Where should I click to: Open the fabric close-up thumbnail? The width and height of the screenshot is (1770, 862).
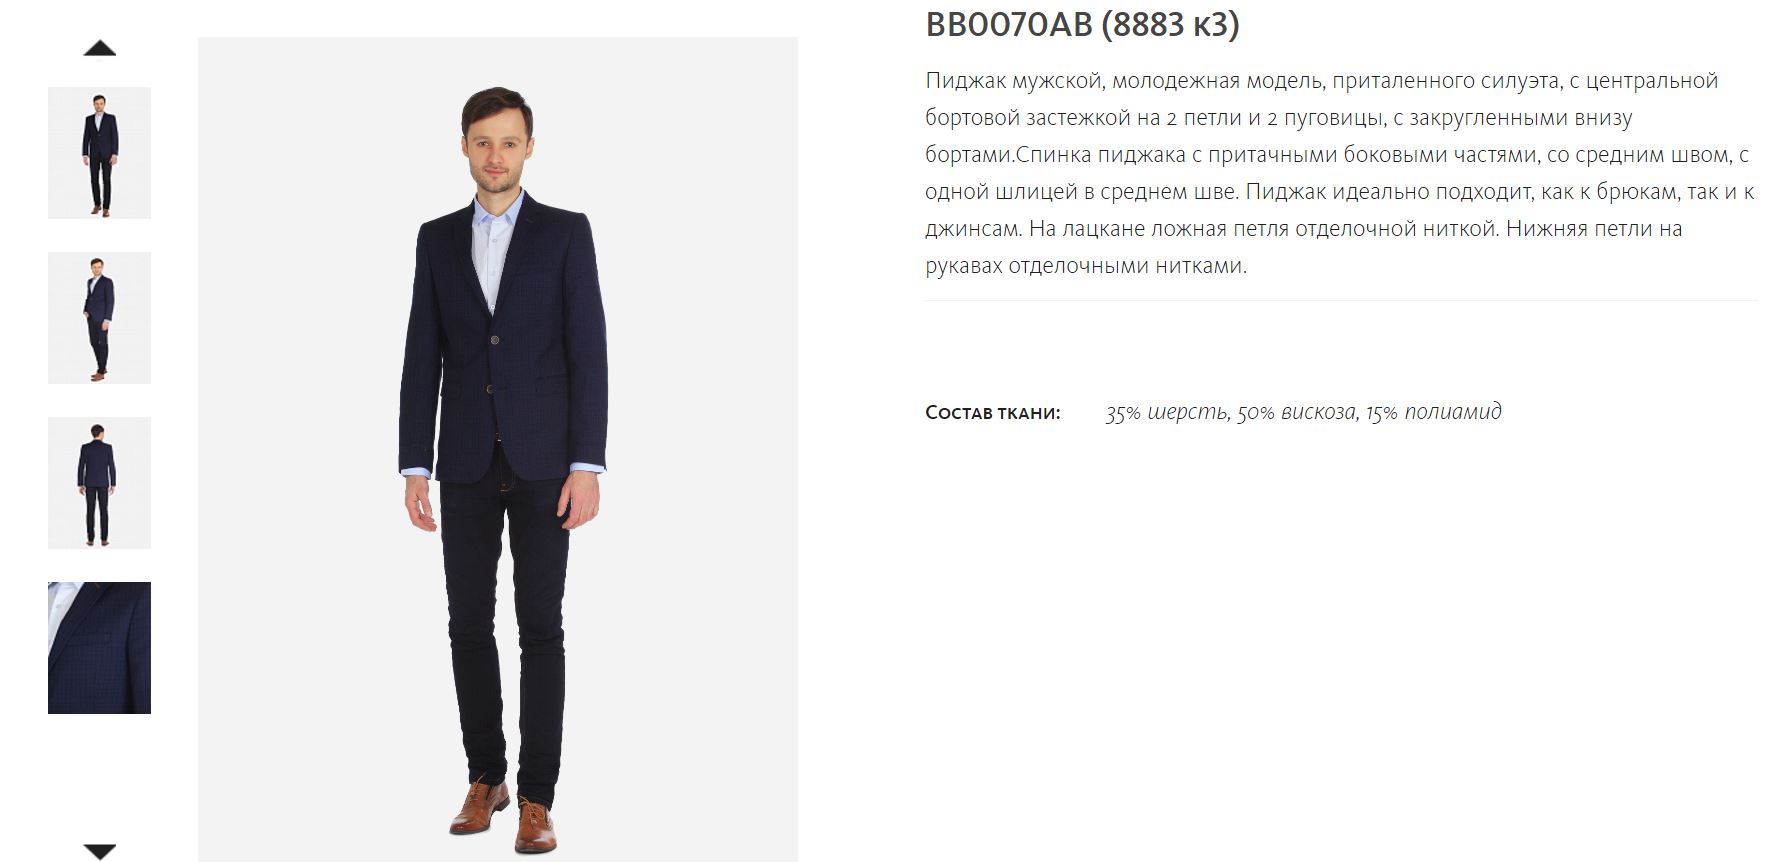pos(99,648)
